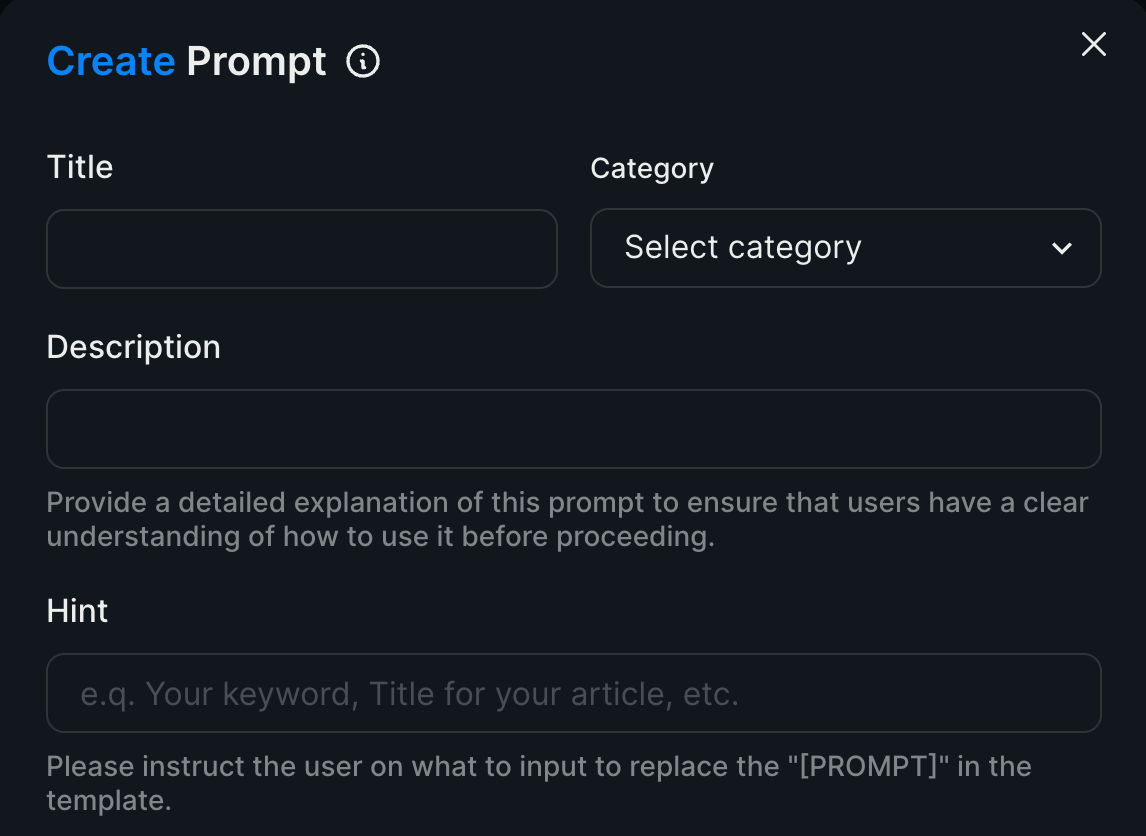The image size is (1146, 836).
Task: Click the info icon beside Create Prompt
Action: (x=363, y=62)
